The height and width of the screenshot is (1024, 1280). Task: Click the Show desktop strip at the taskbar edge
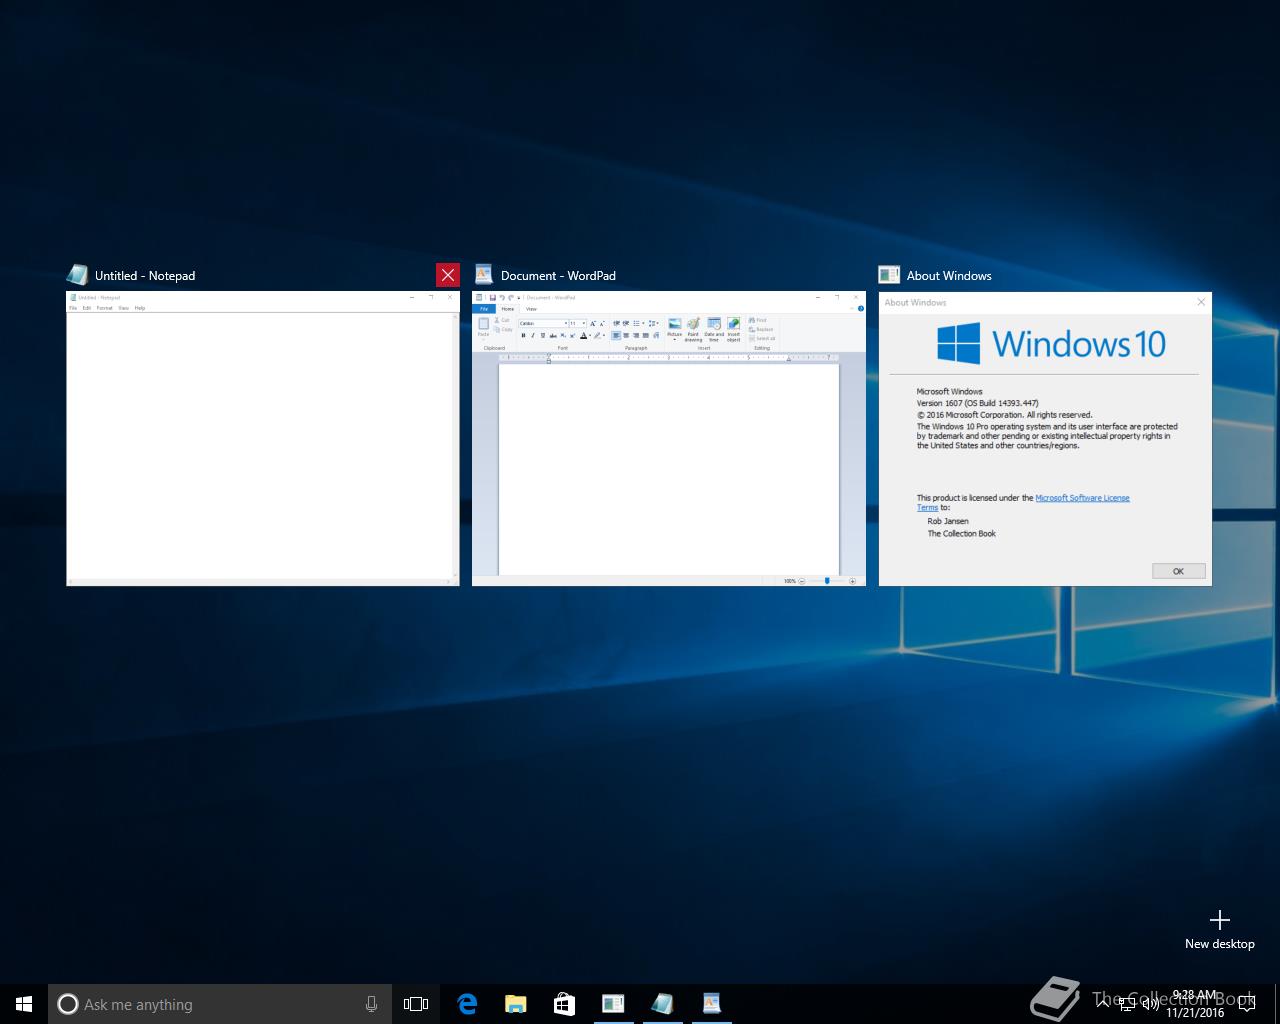1277,1004
